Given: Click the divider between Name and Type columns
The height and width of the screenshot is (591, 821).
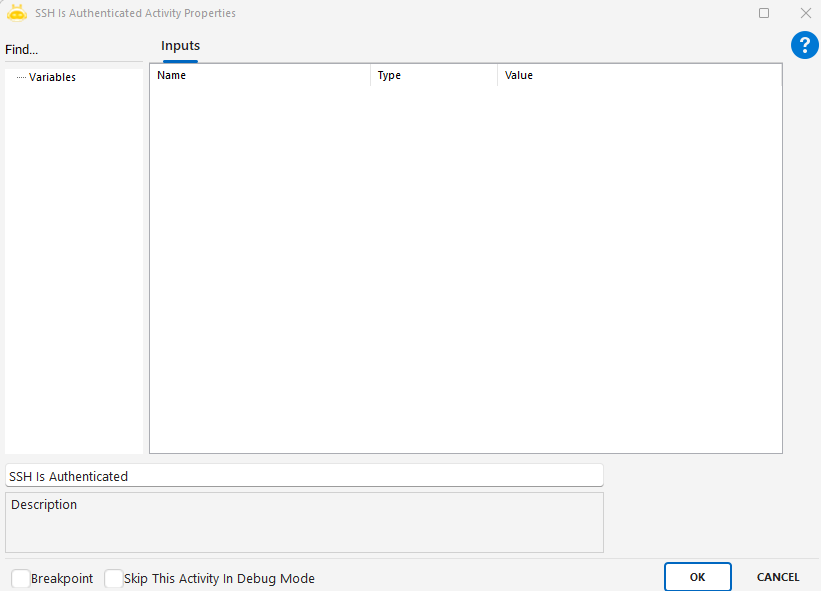Looking at the screenshot, I should (x=370, y=76).
